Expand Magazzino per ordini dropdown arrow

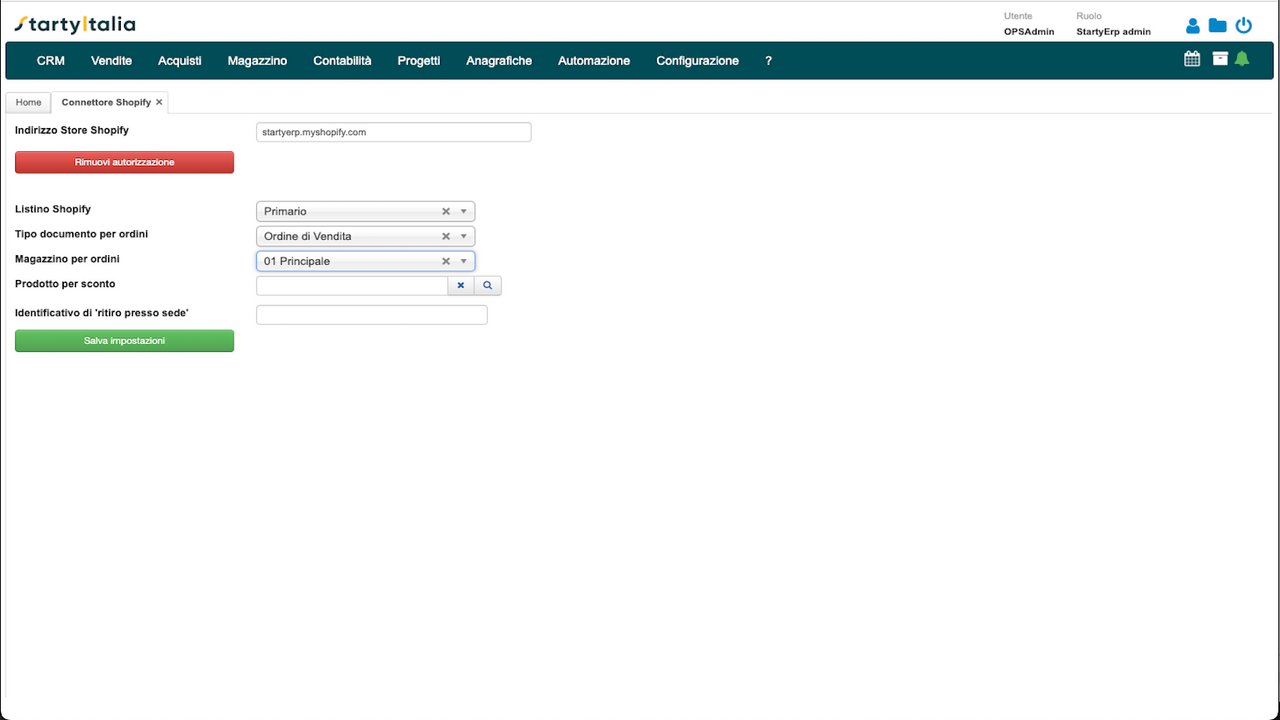coord(464,261)
